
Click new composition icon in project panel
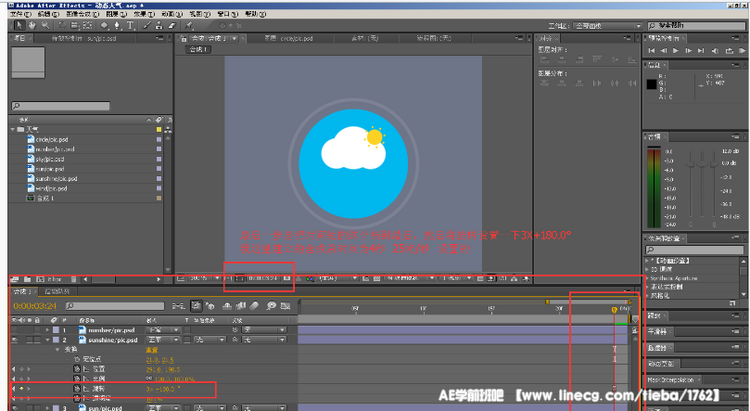[40, 279]
